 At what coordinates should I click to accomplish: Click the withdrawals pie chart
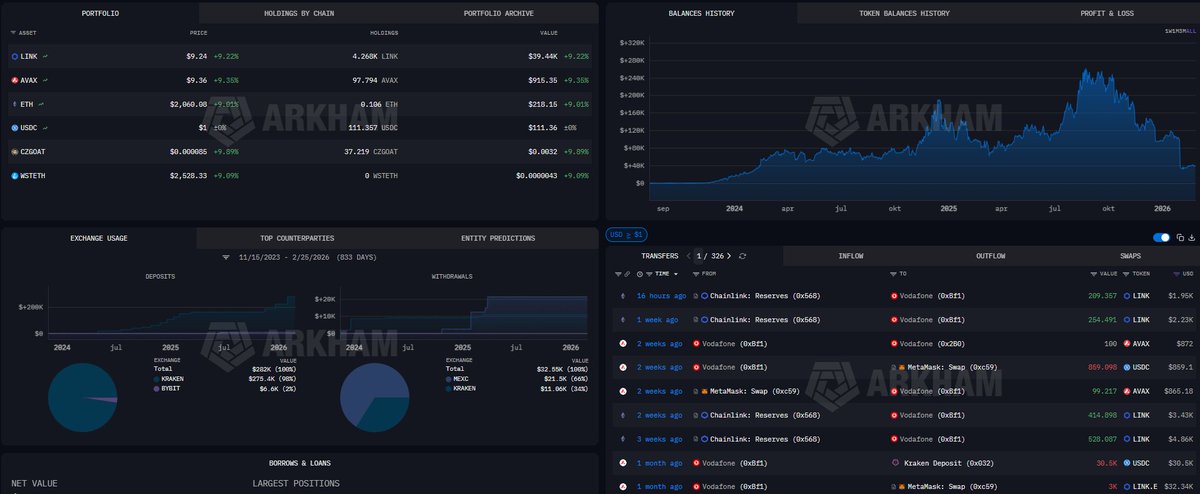point(375,397)
